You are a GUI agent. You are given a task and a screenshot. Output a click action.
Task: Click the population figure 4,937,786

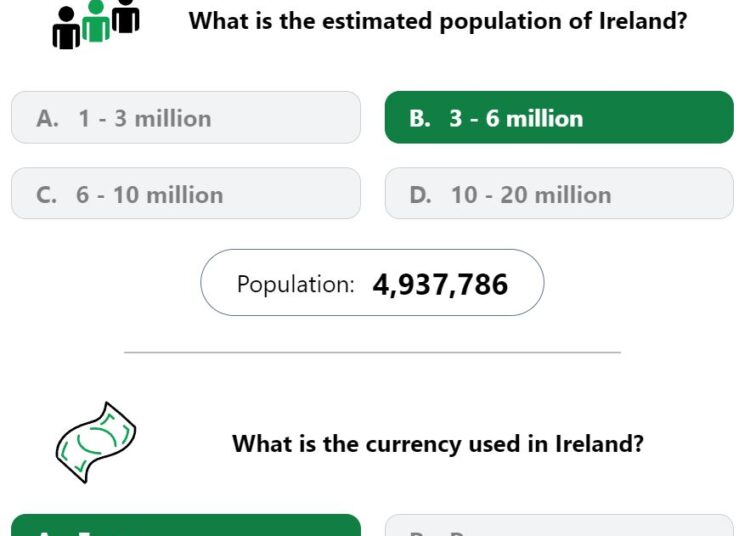click(440, 284)
